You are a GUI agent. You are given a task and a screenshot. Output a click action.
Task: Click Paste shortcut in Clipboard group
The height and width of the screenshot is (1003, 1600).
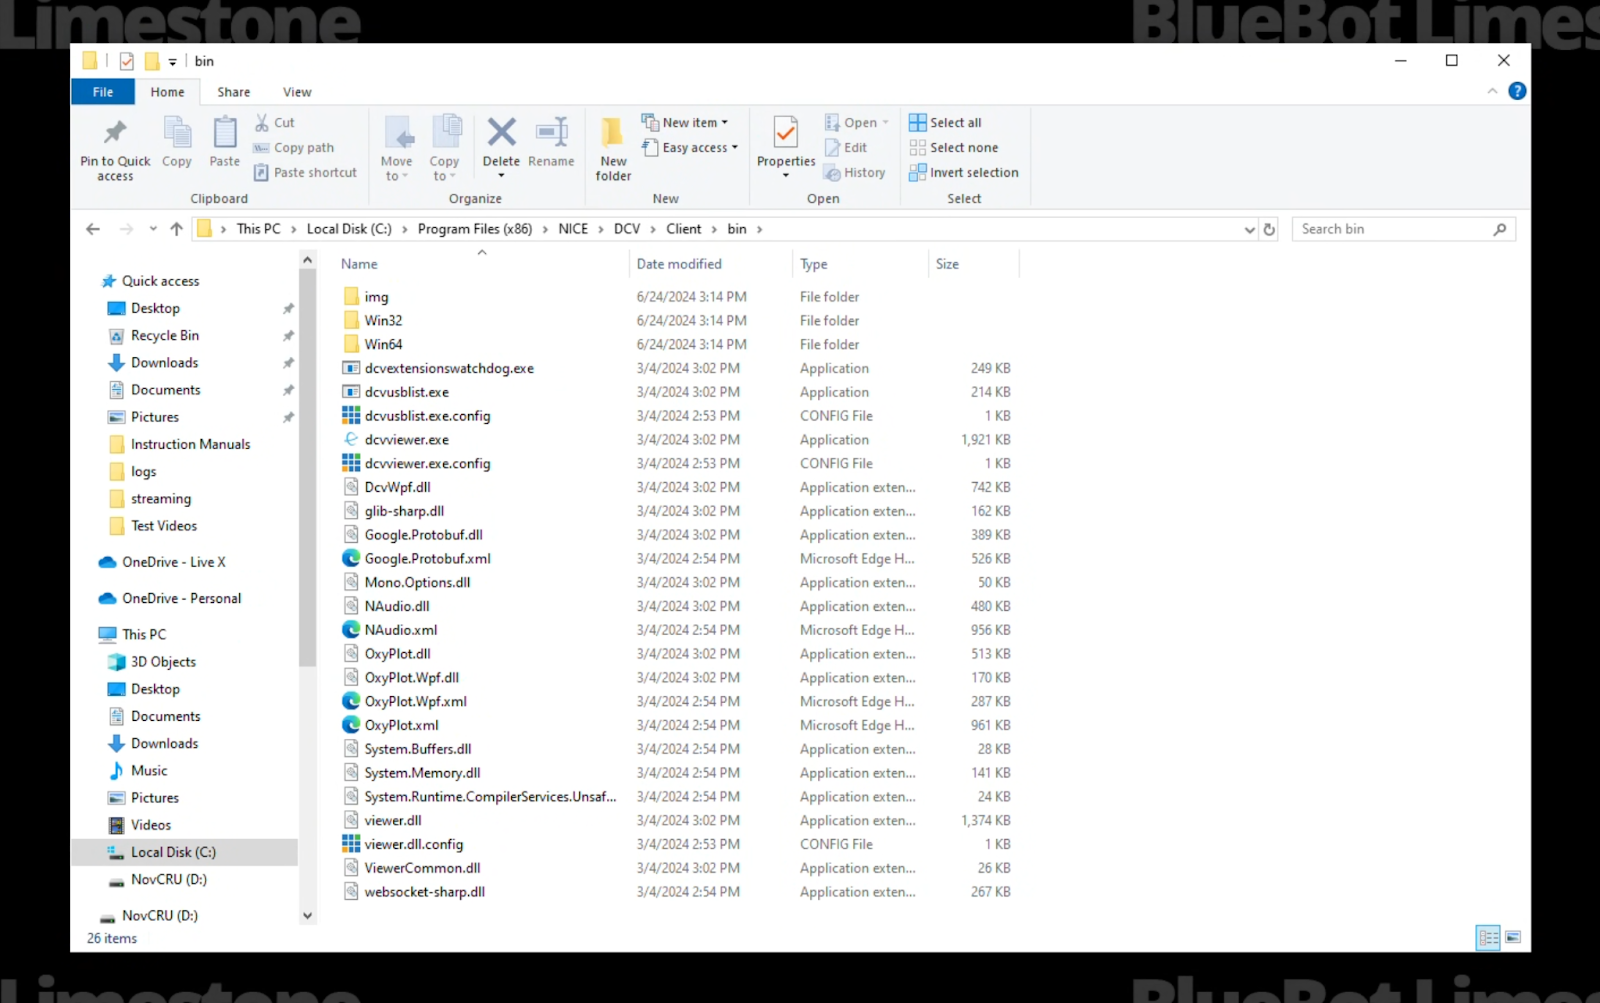pos(304,172)
